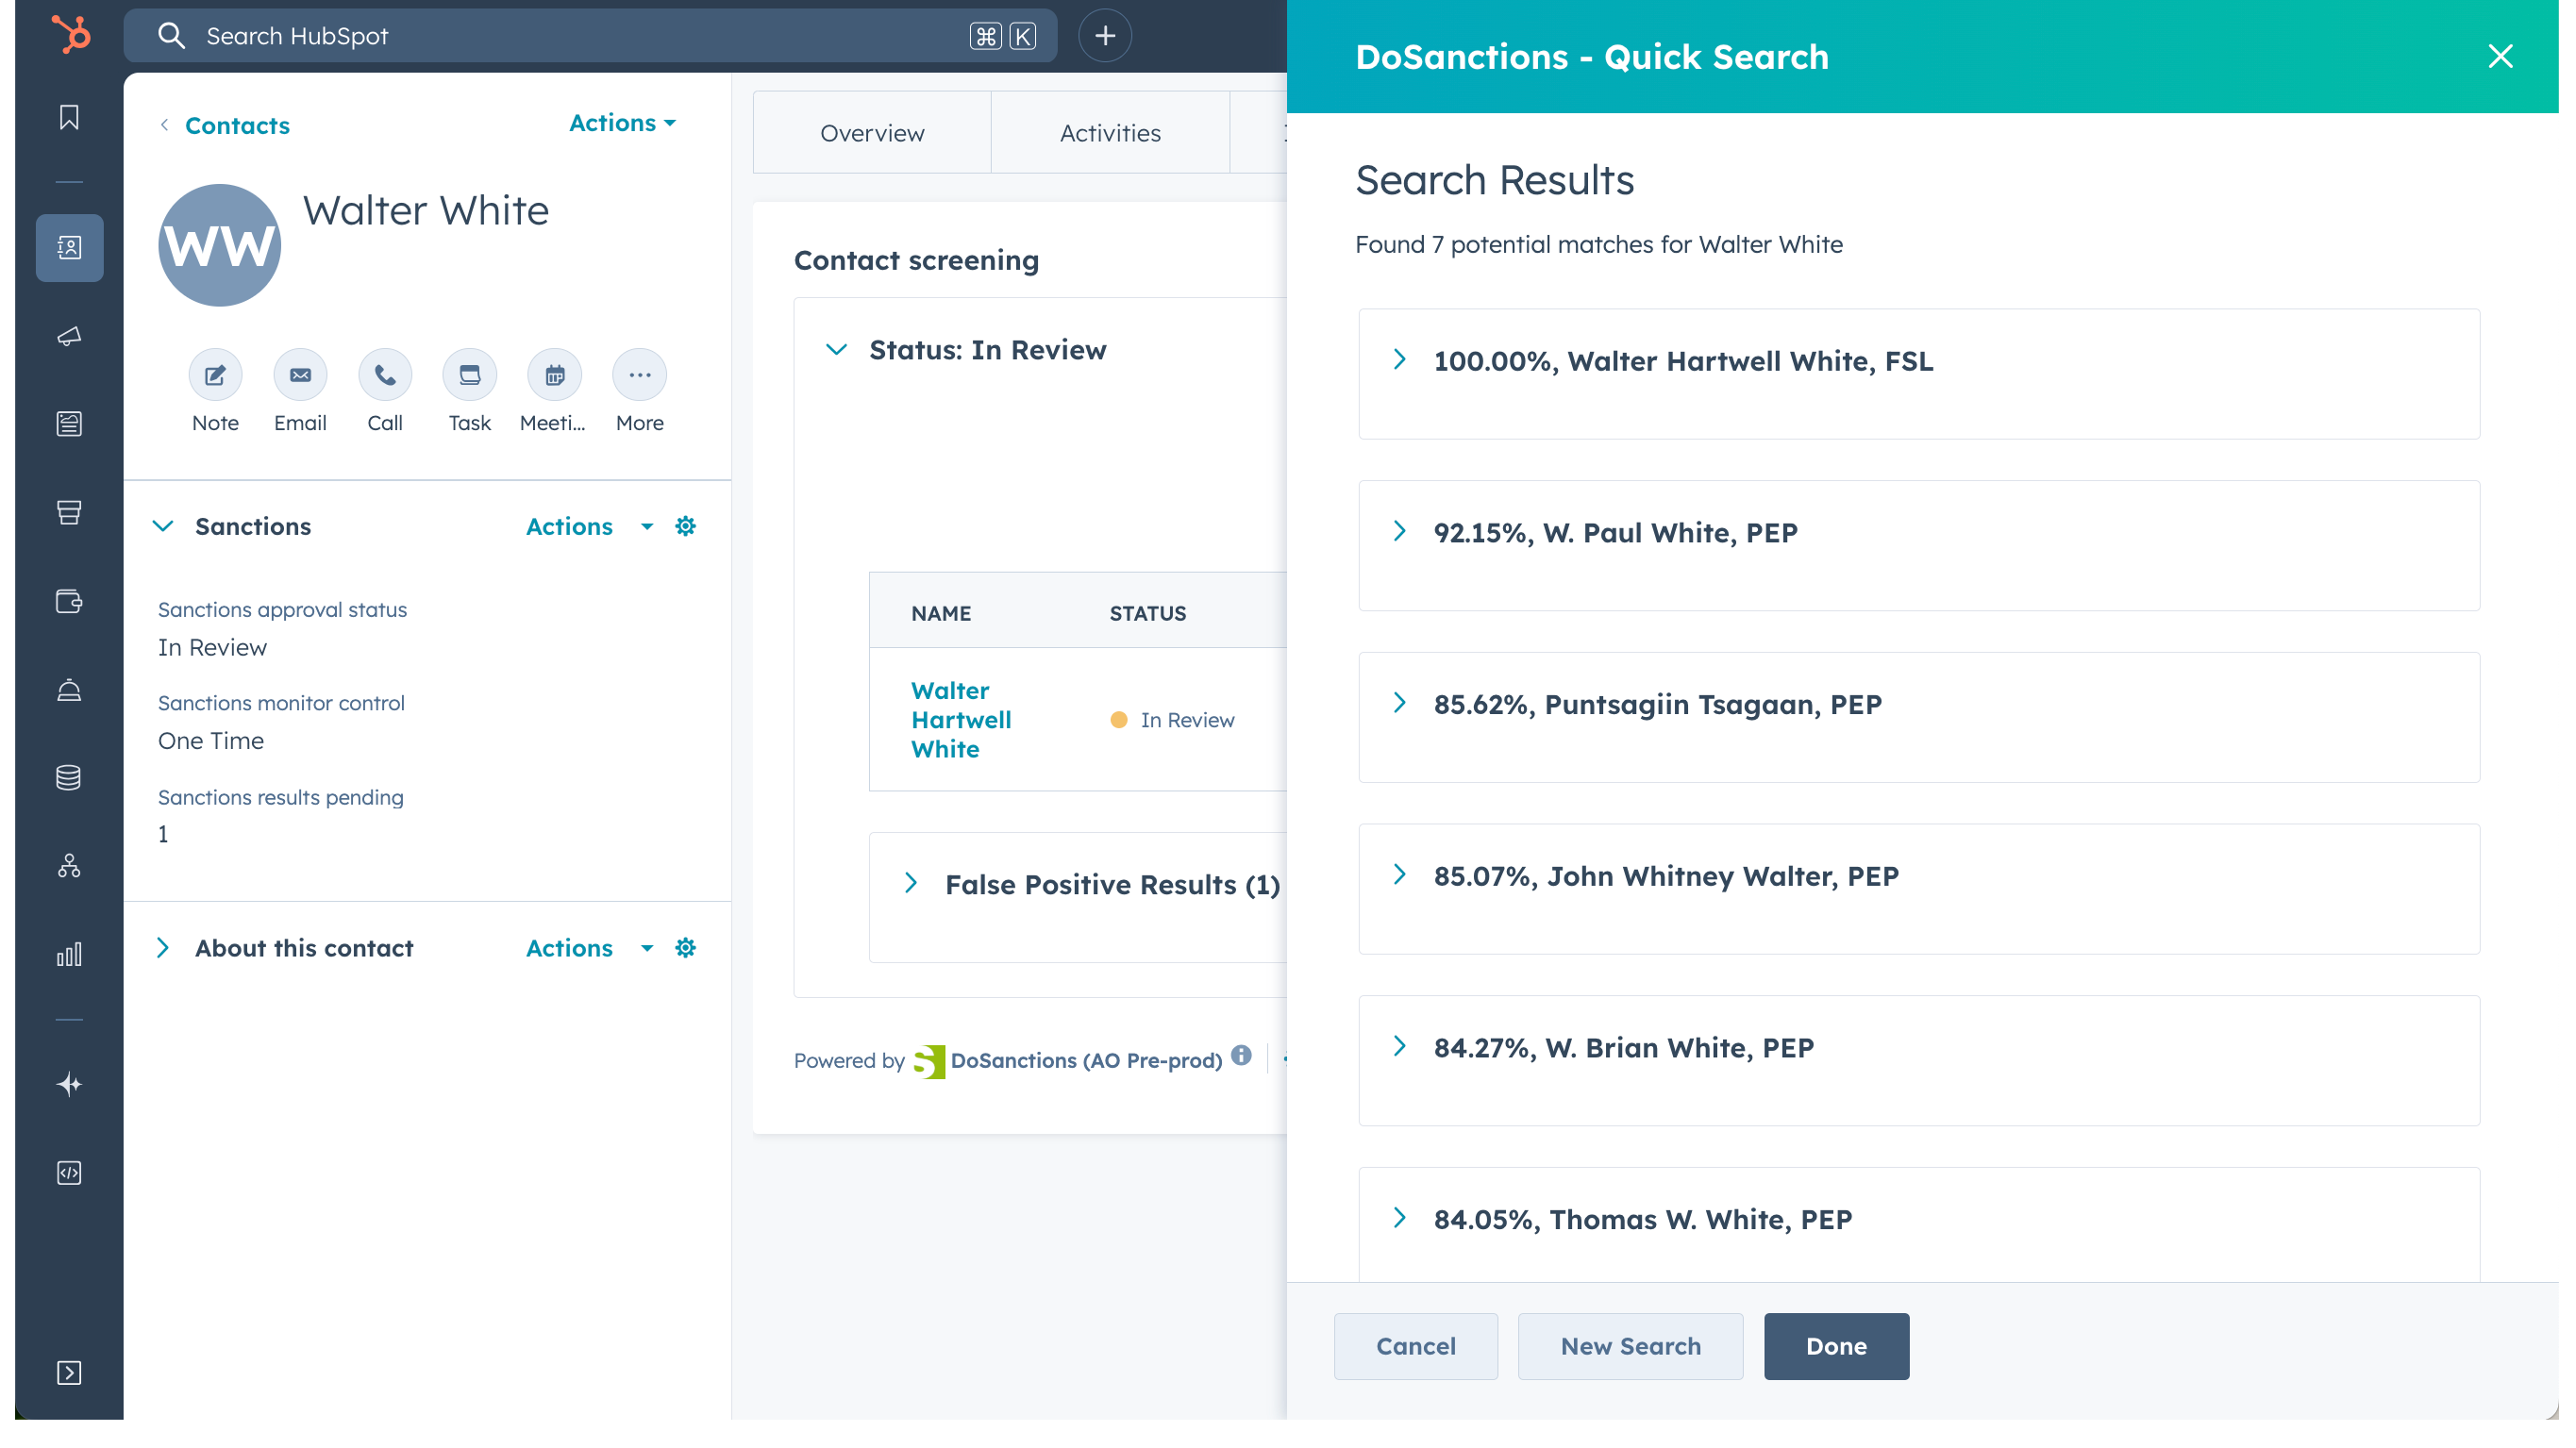Open the Reporting bar chart icon
The image size is (2576, 1448).
[69, 953]
